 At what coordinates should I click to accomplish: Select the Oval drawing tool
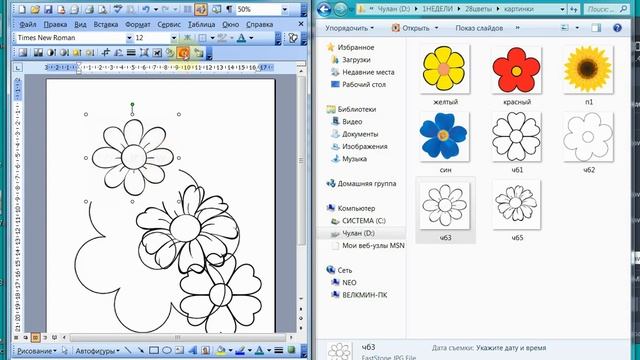(167, 350)
